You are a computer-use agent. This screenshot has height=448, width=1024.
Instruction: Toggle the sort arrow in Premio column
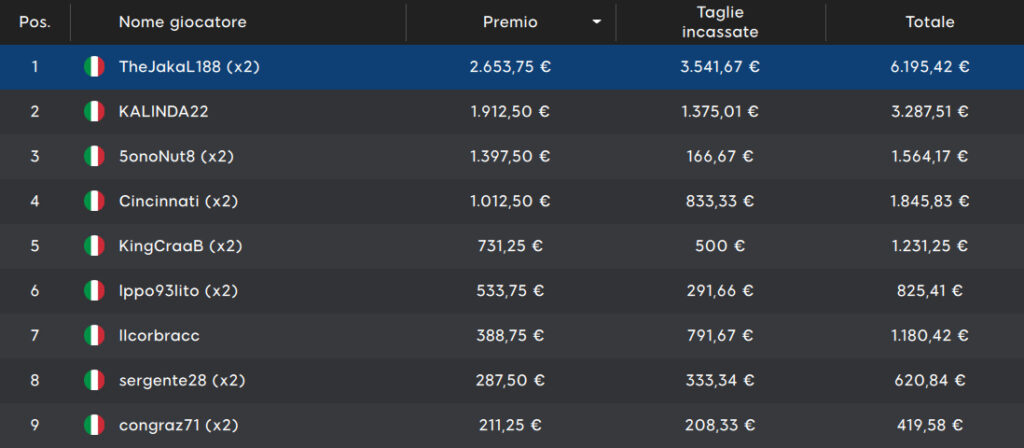click(x=596, y=22)
